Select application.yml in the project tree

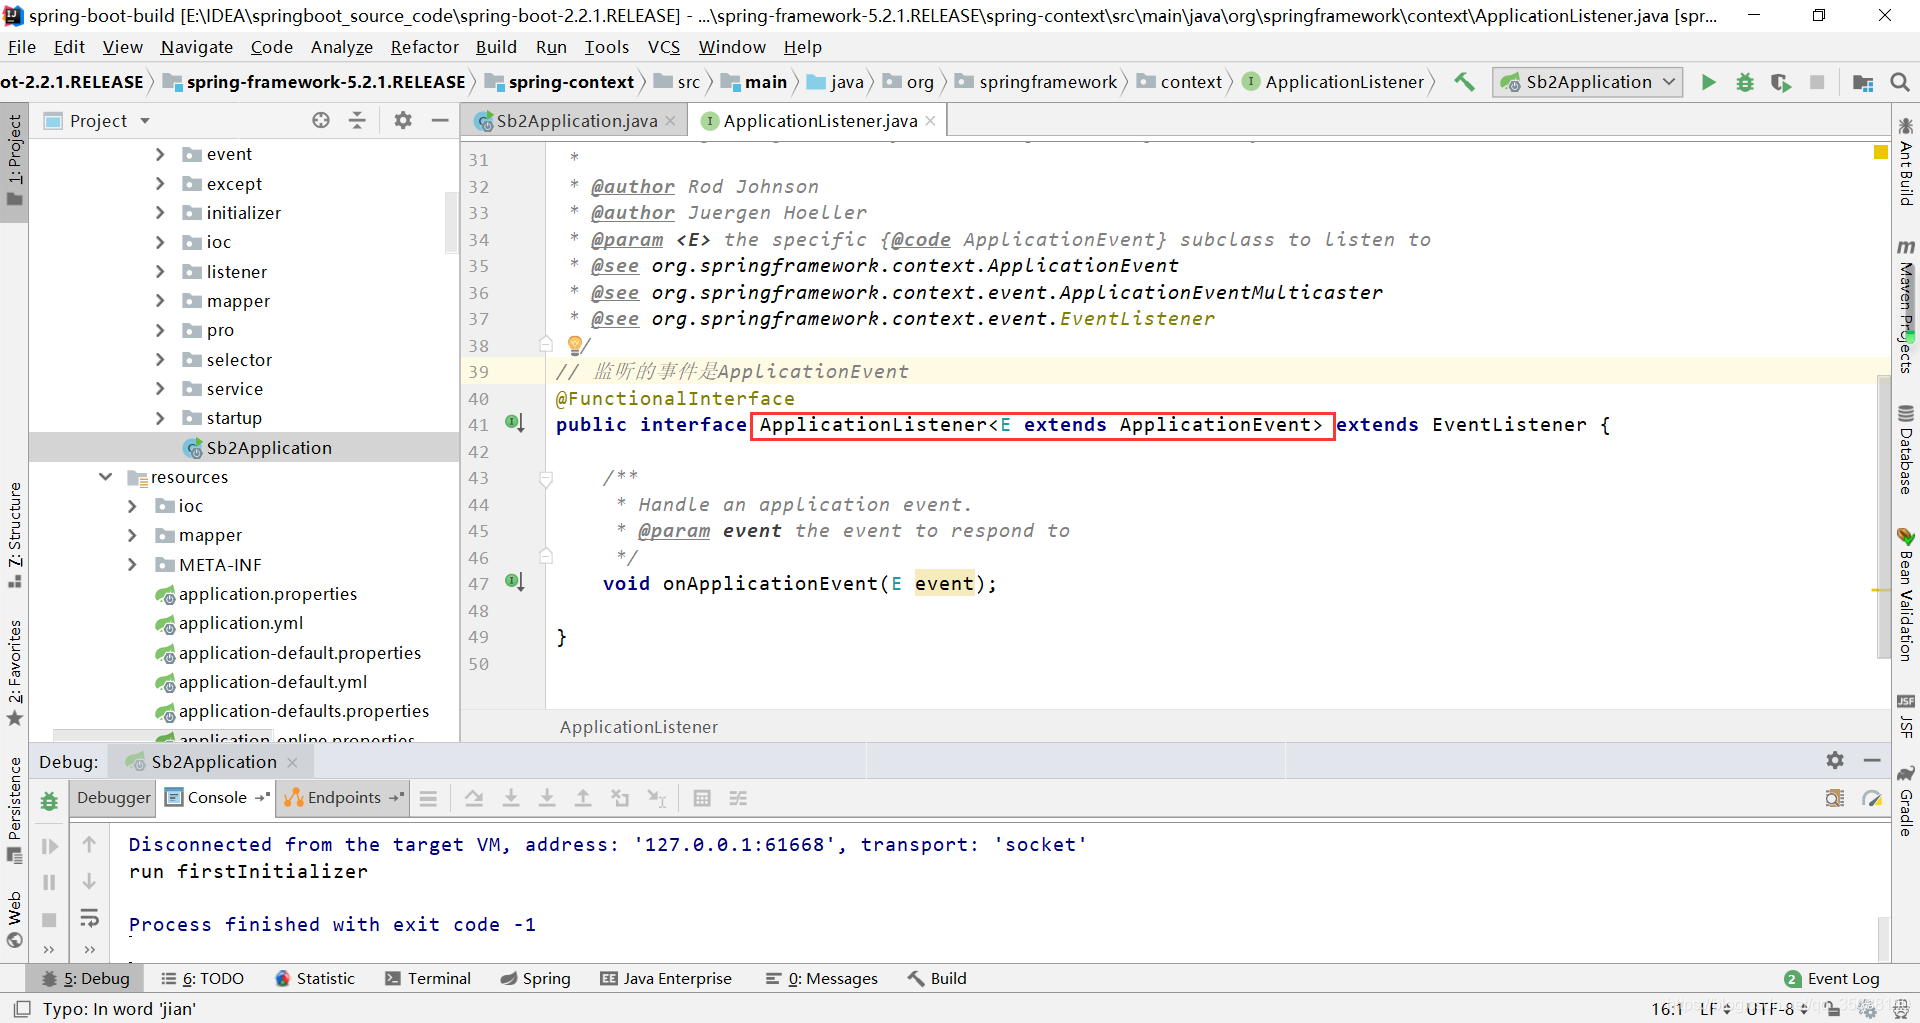[x=240, y=623]
